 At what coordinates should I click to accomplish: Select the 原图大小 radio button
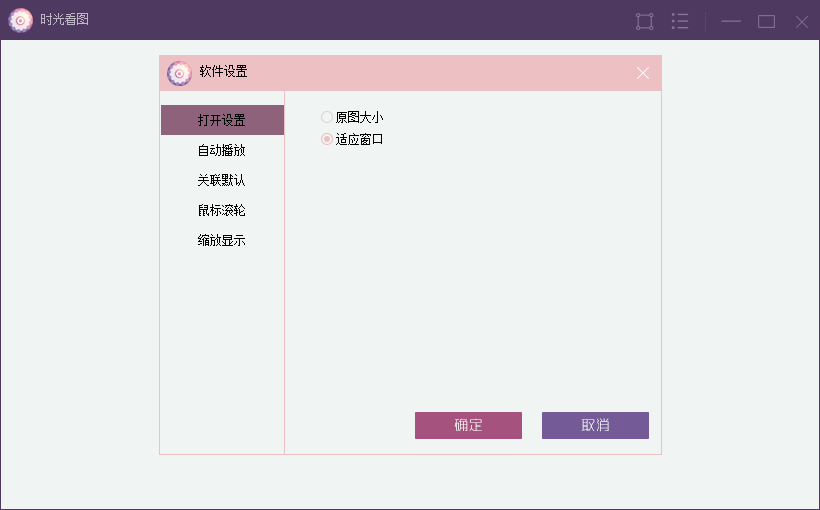(327, 117)
